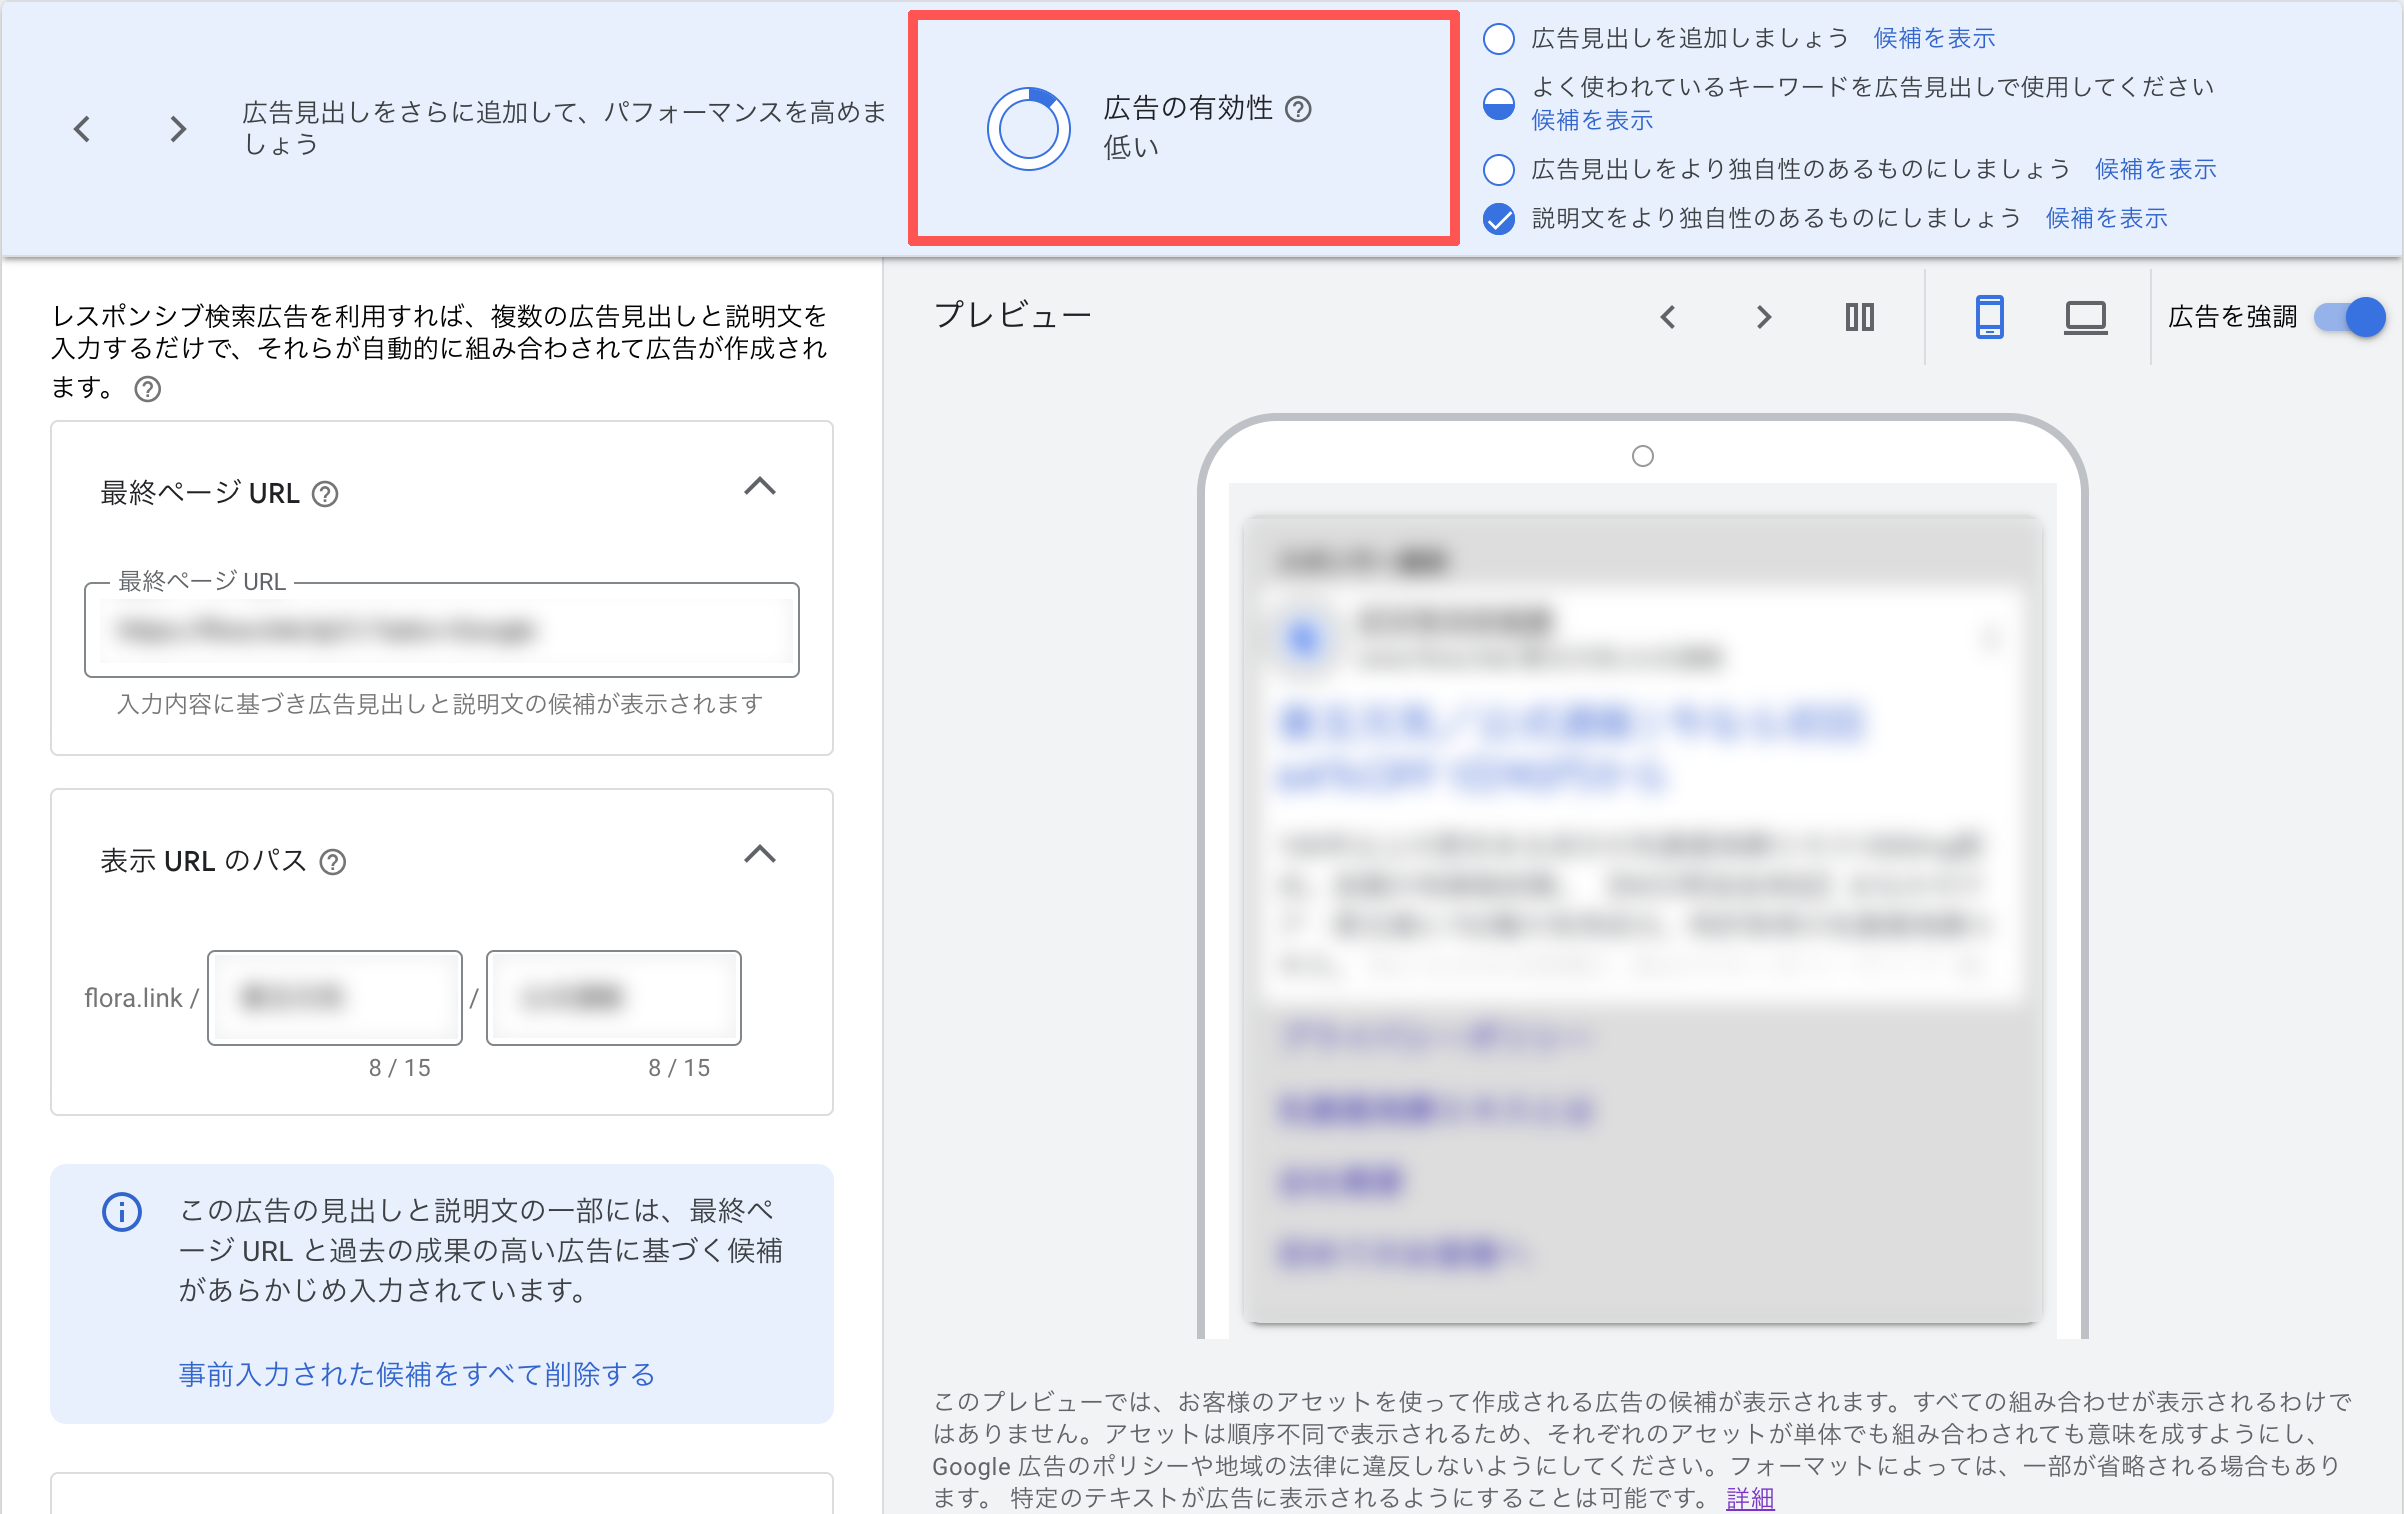Click the help icon next to 広告の有効性
The height and width of the screenshot is (1514, 2404).
coord(1300,108)
